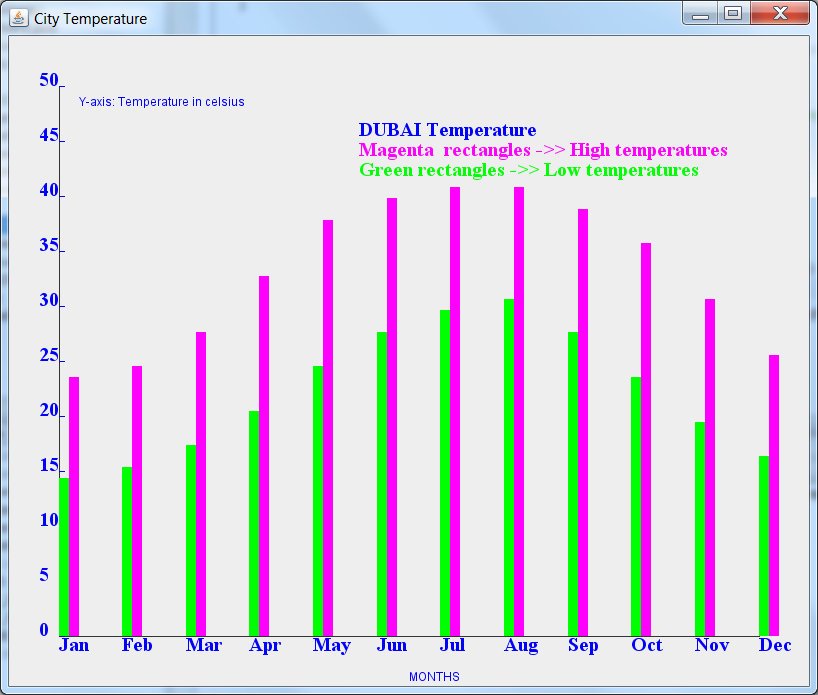Select the green low temperature bar for January

pos(64,550)
